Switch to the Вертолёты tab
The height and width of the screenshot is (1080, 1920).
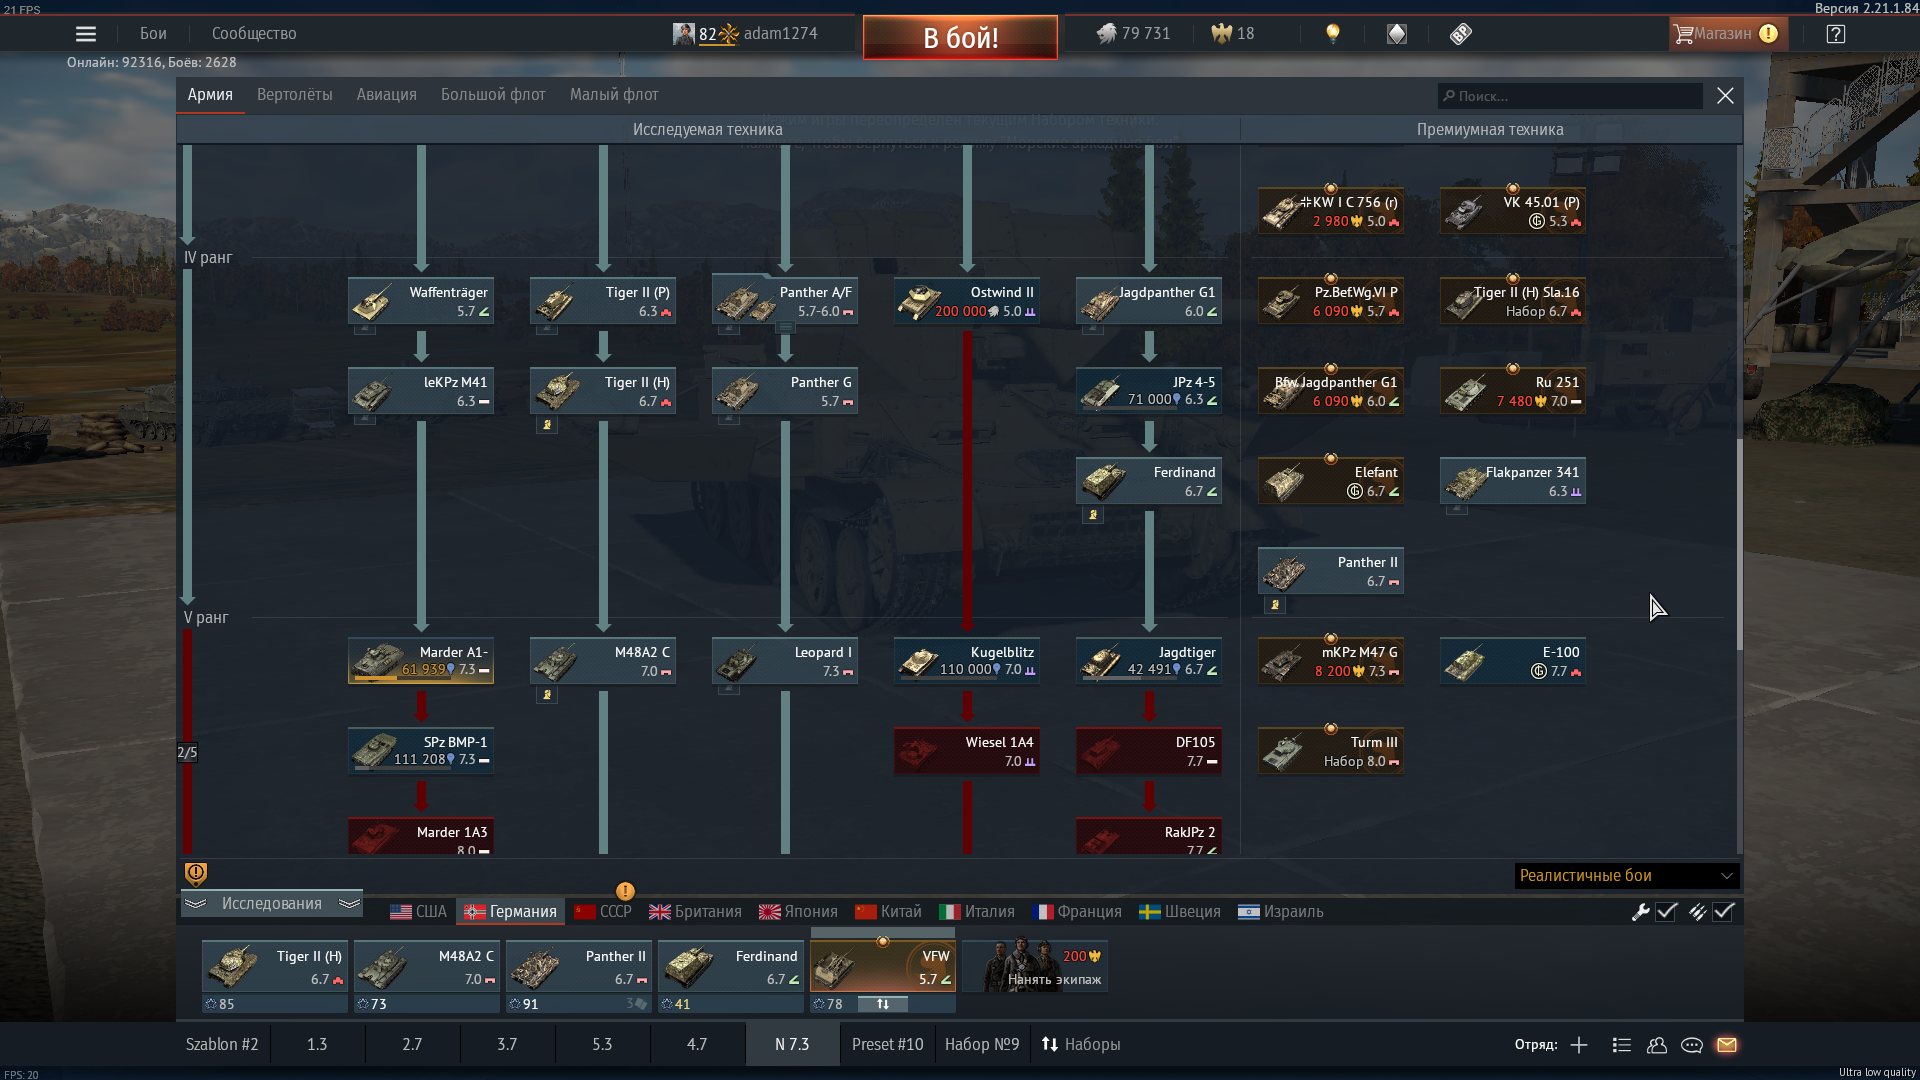294,94
